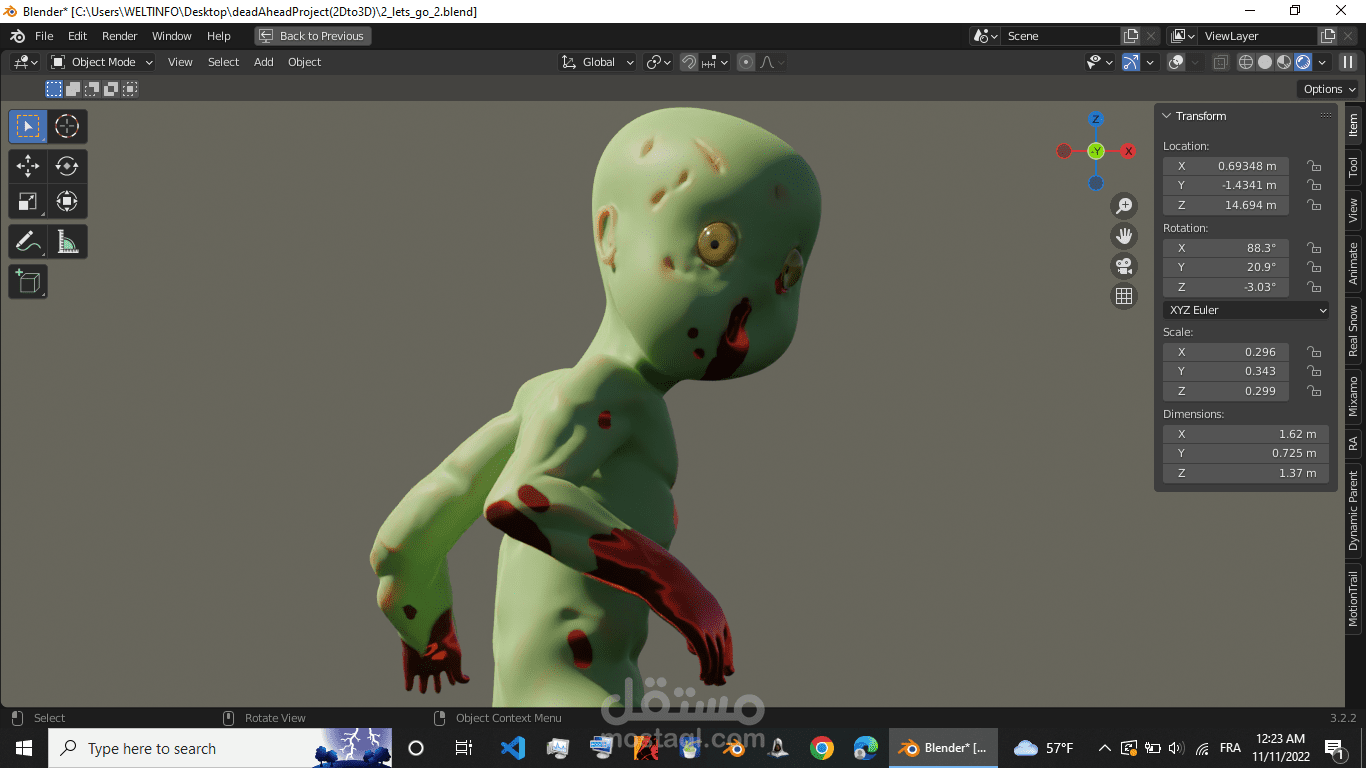Image resolution: width=1366 pixels, height=768 pixels.
Task: Open the Window menu
Action: [171, 36]
